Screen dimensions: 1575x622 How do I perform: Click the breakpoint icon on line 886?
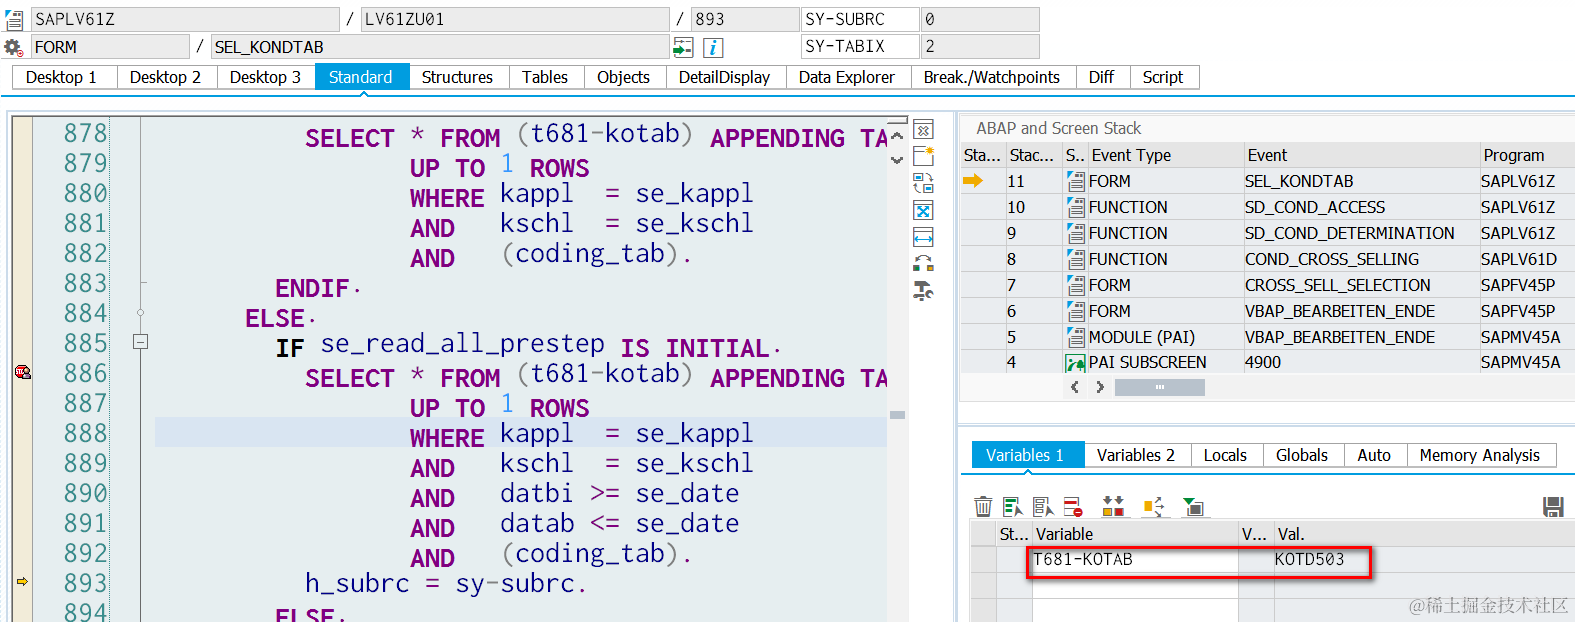pyautogui.click(x=22, y=372)
